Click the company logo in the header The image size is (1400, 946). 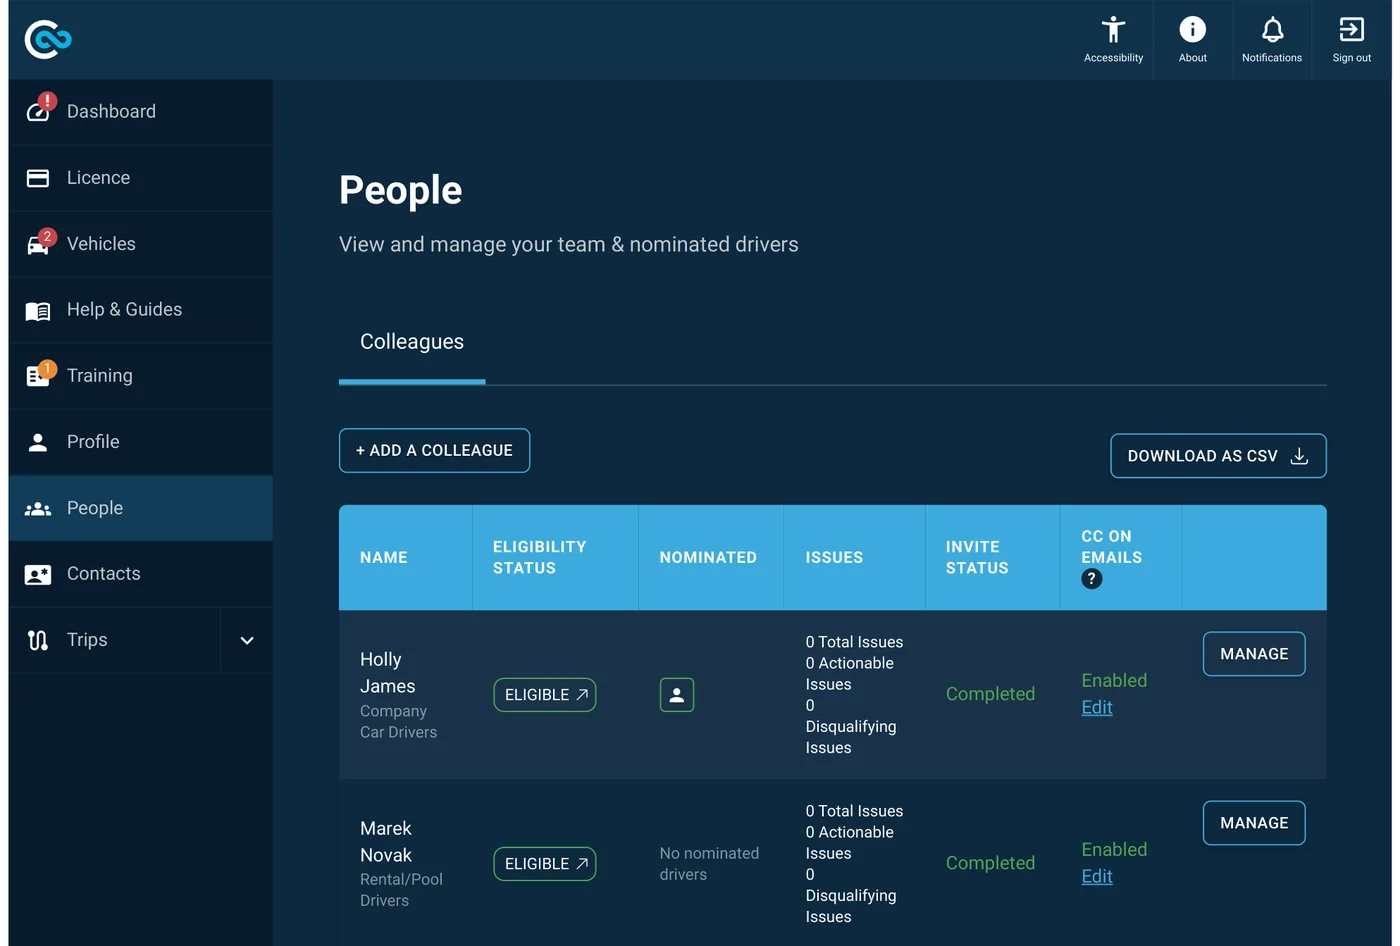[48, 39]
